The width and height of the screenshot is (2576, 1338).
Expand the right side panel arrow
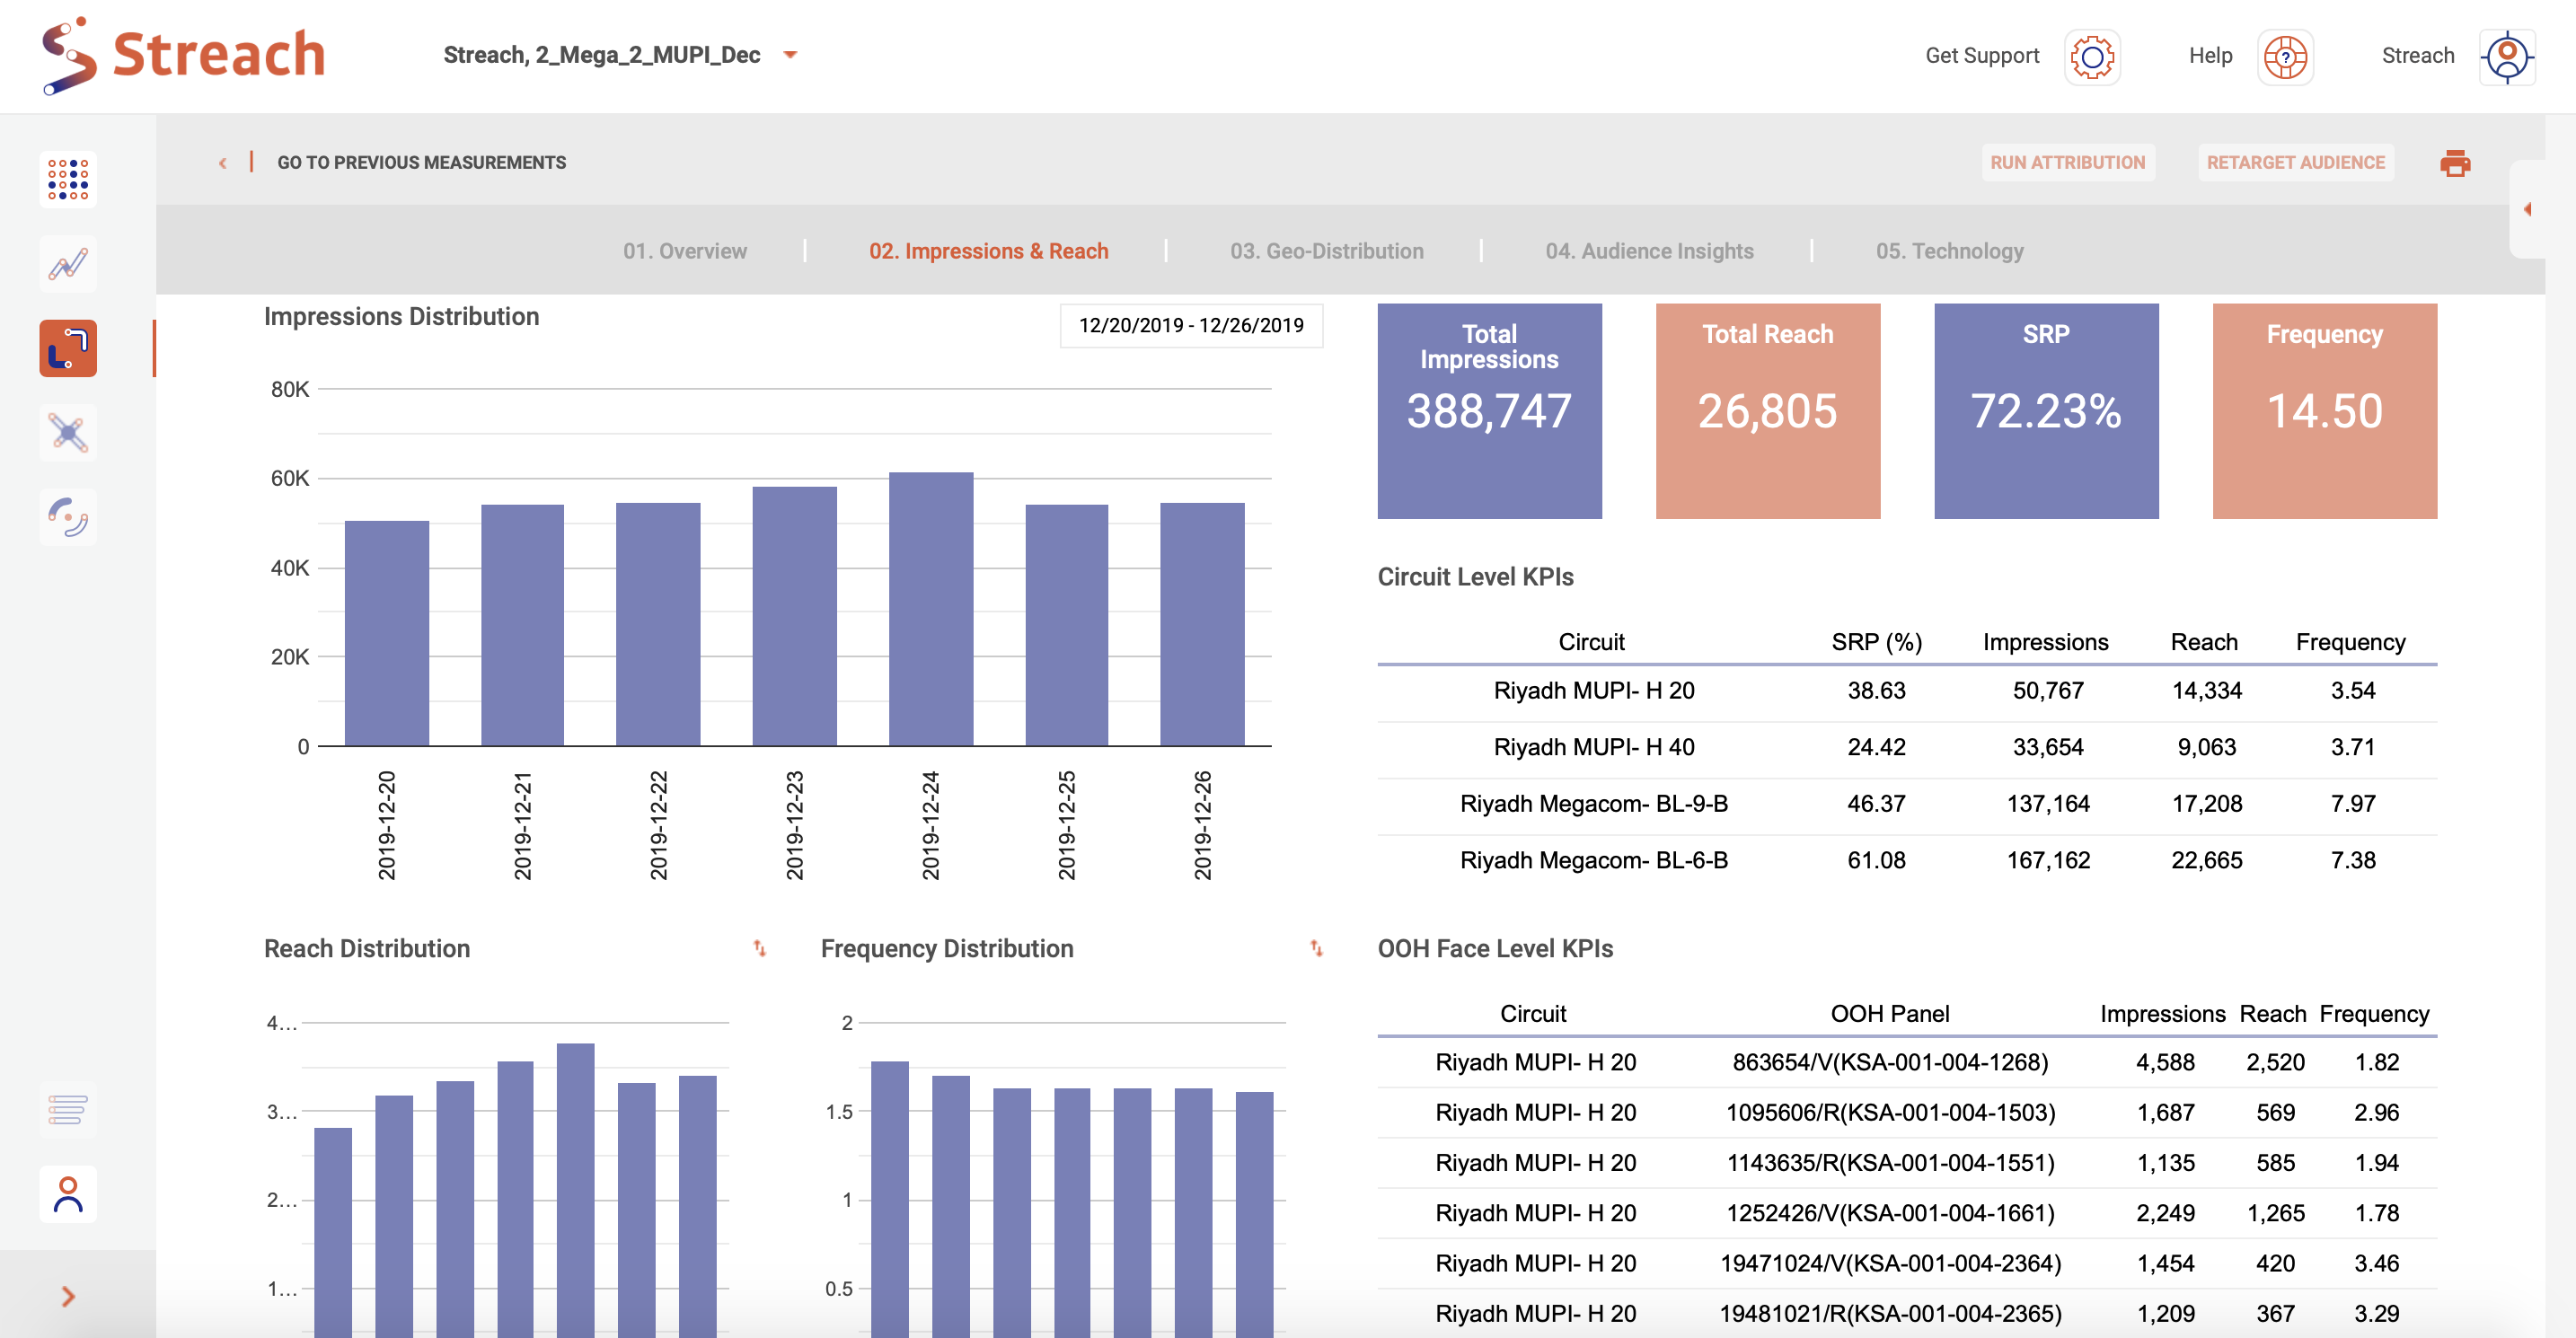pyautogui.click(x=2527, y=209)
